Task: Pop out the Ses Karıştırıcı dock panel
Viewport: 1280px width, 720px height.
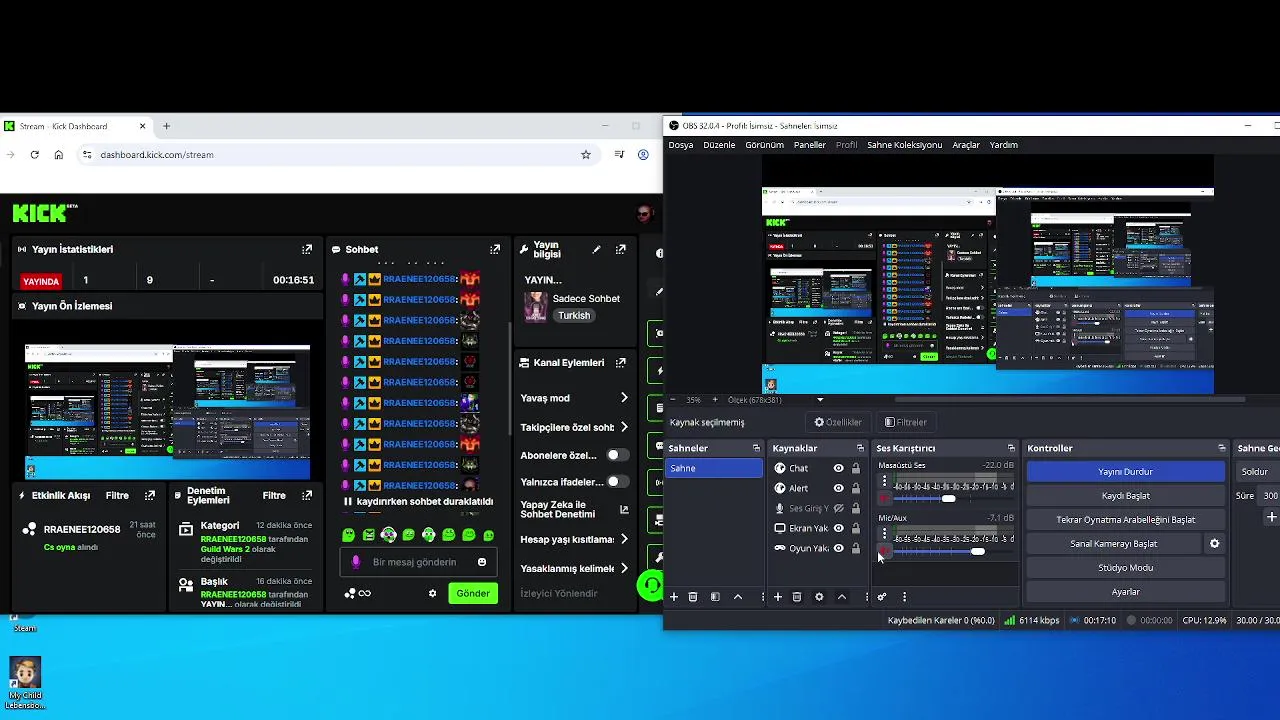Action: click(1011, 448)
